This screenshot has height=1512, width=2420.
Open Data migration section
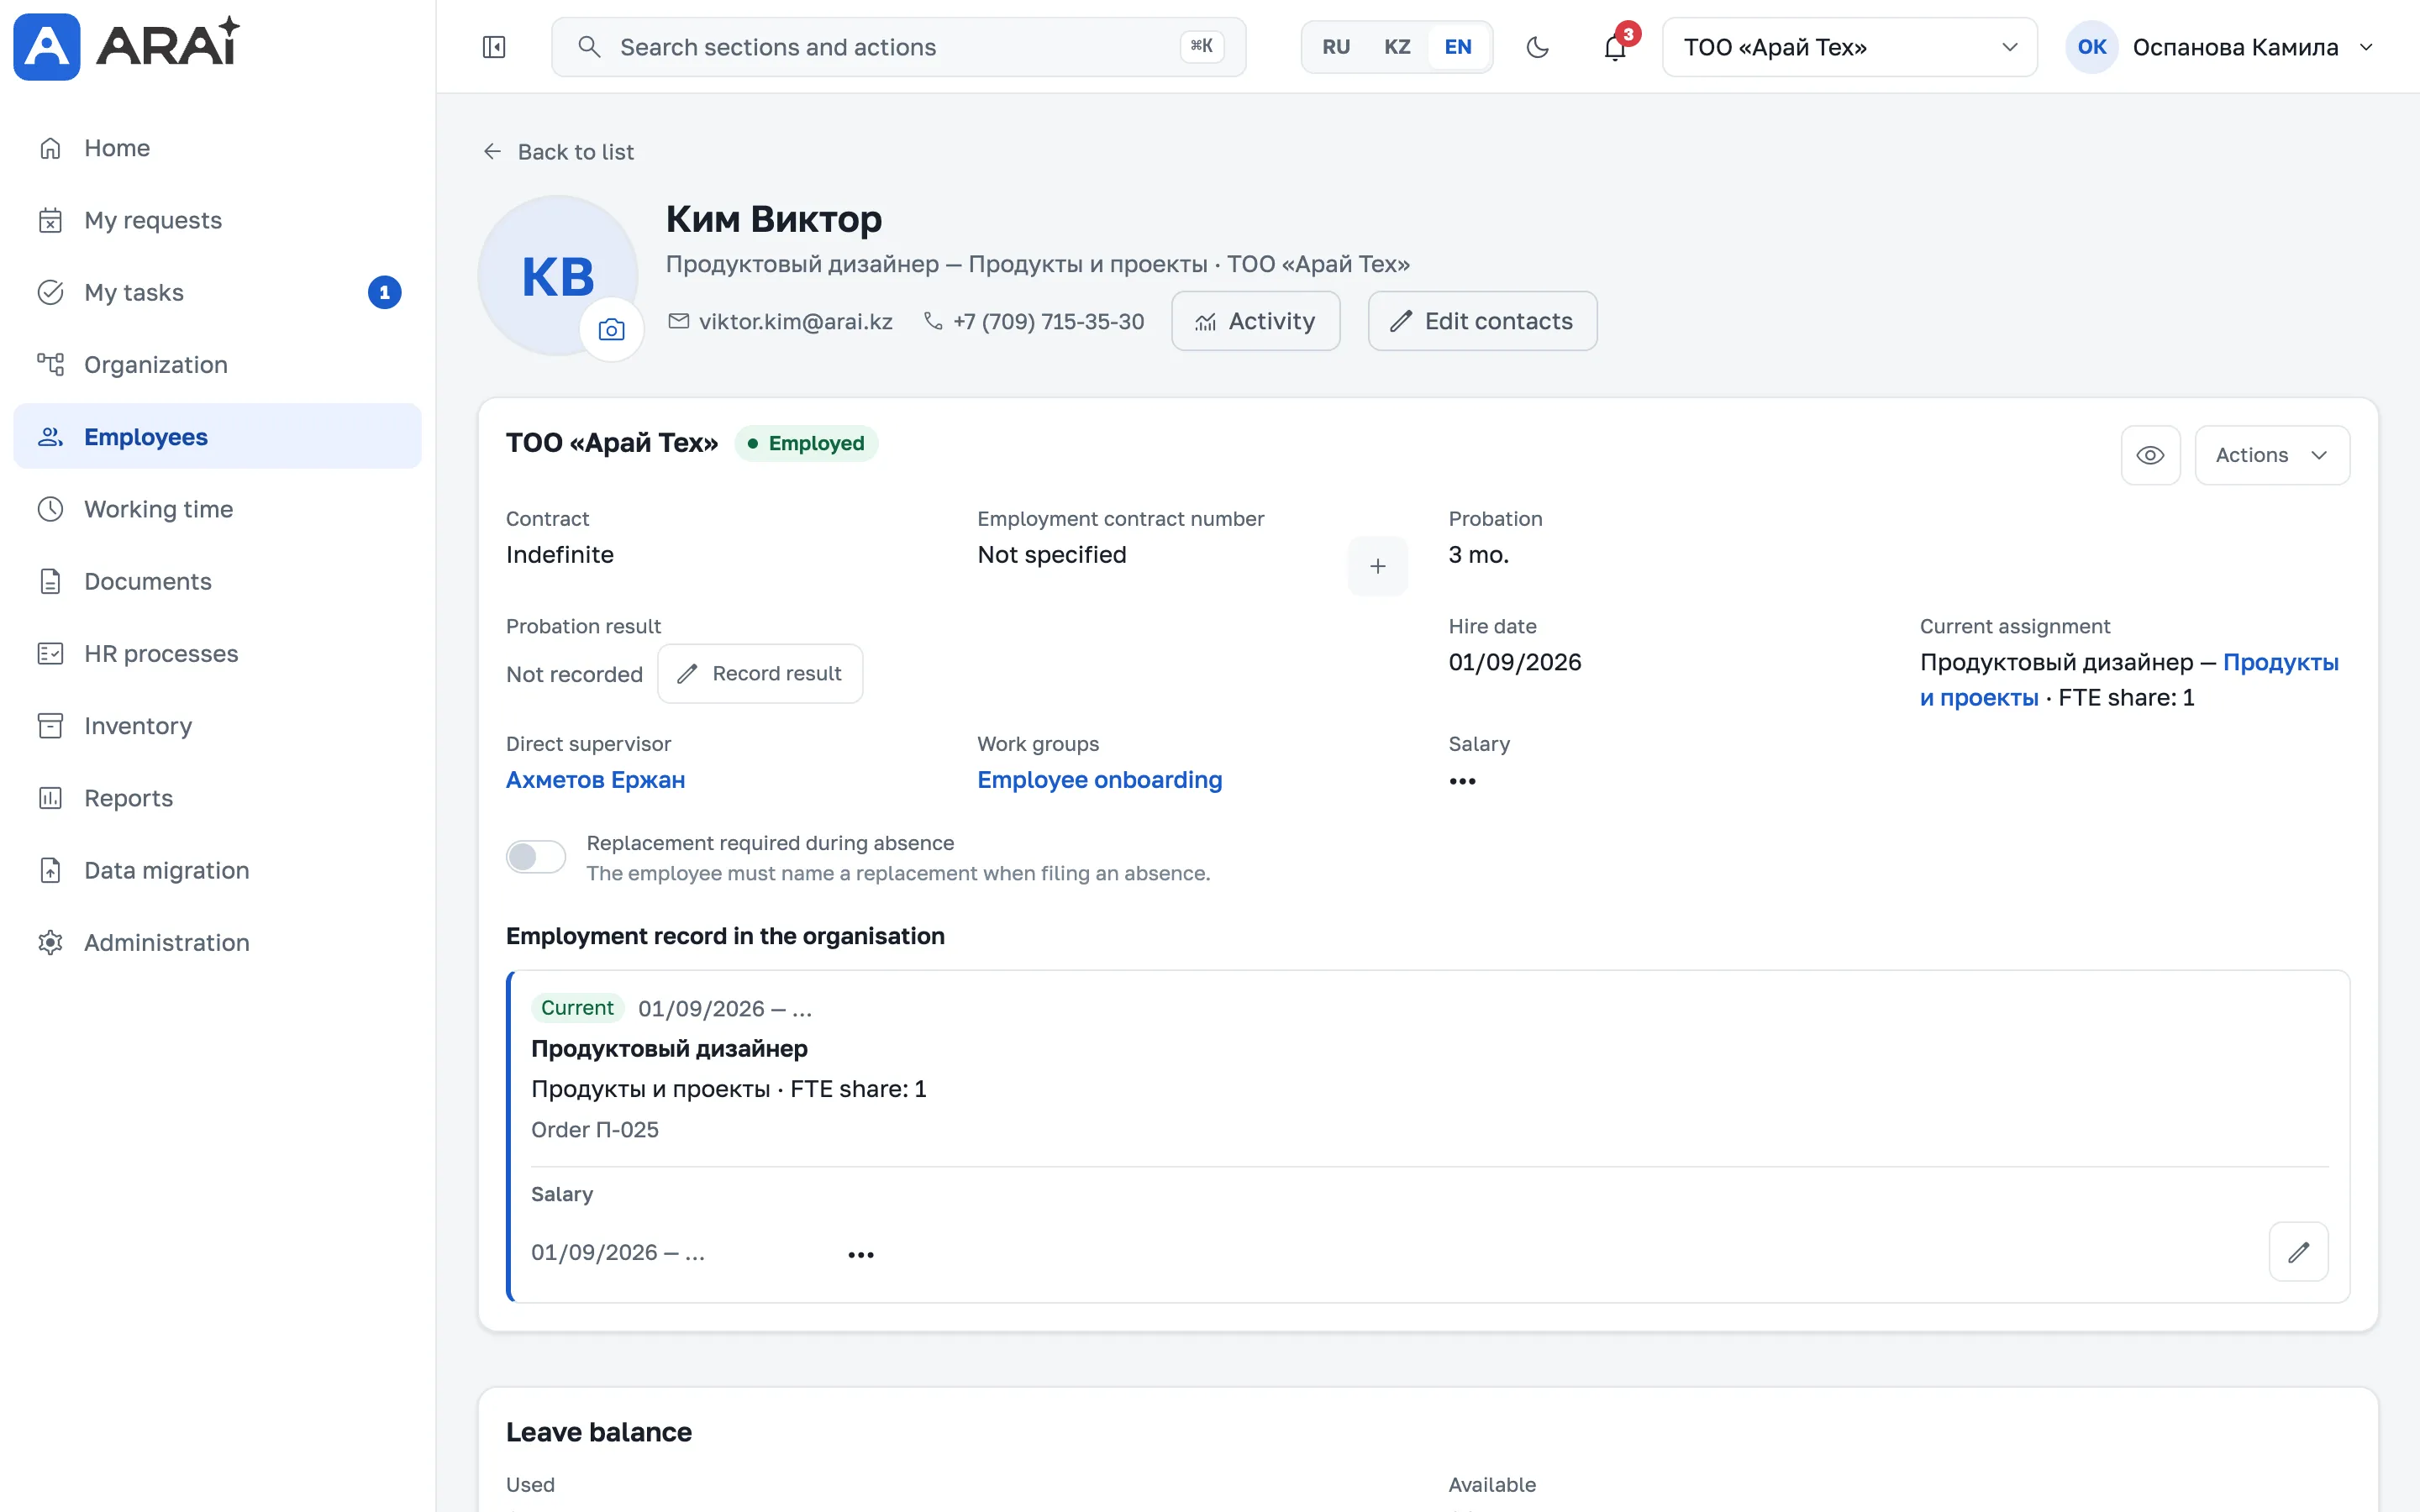point(217,870)
